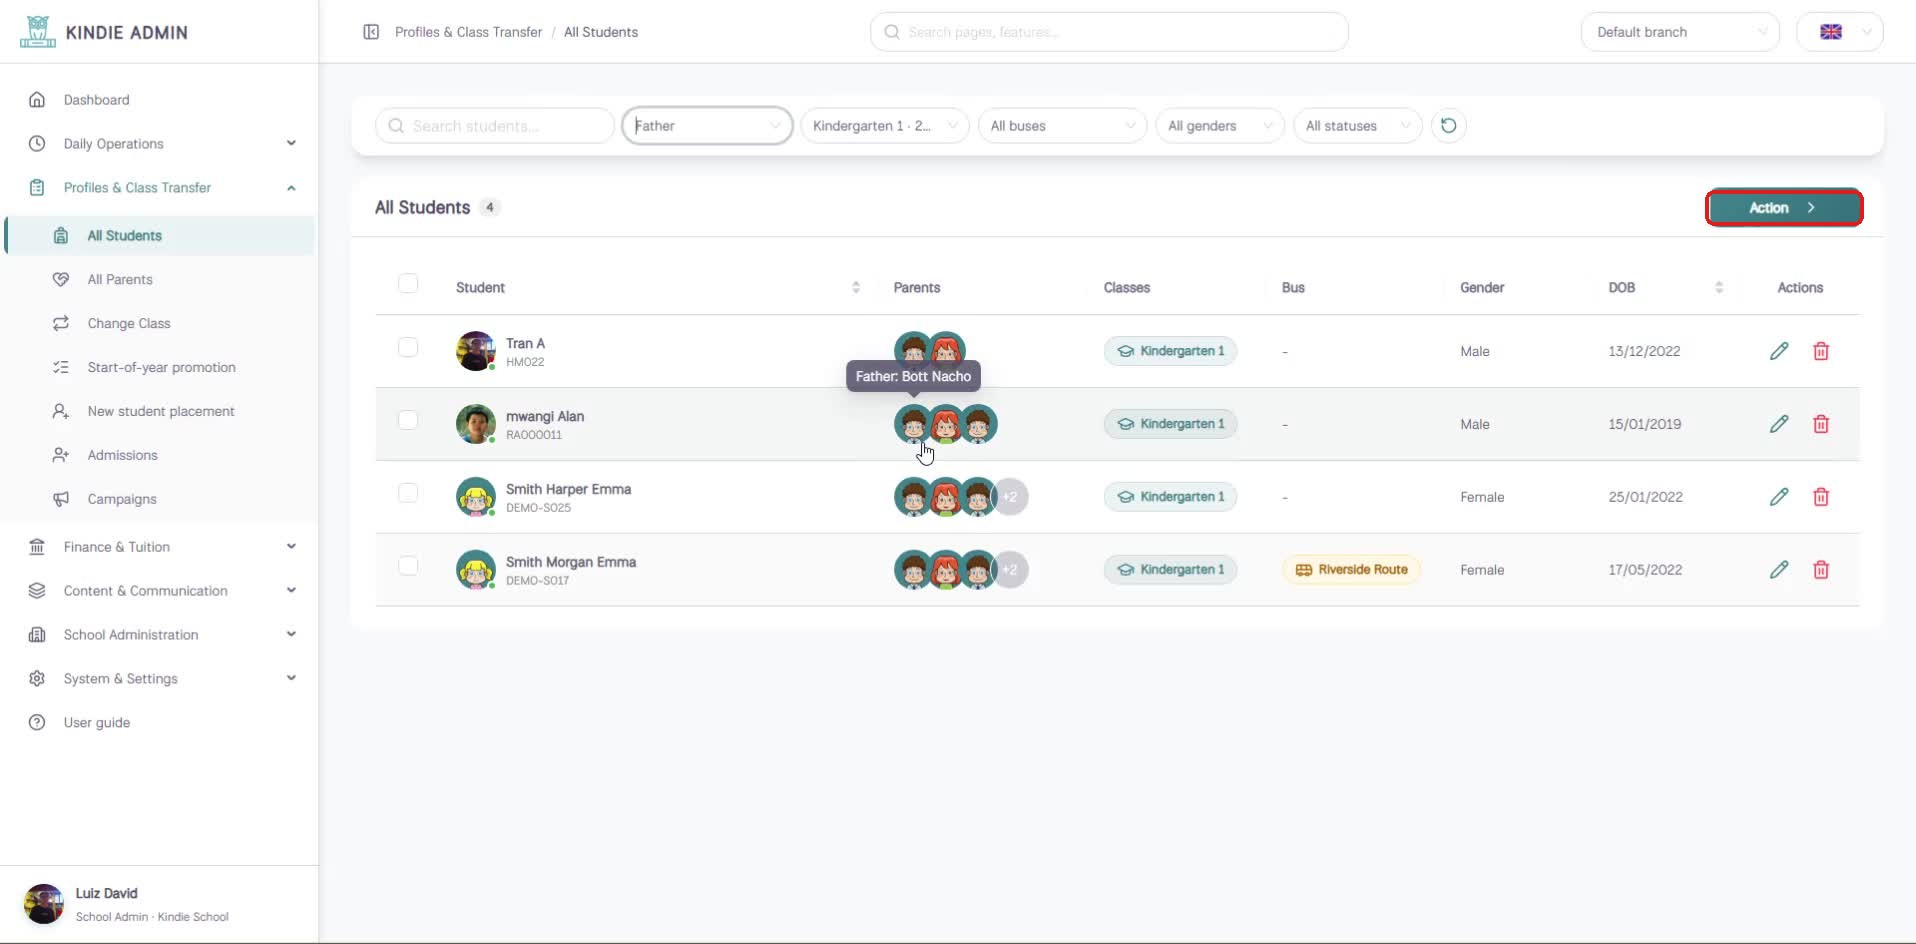Open Change Class in the sidebar
1916x944 pixels.
[x=160, y=324]
